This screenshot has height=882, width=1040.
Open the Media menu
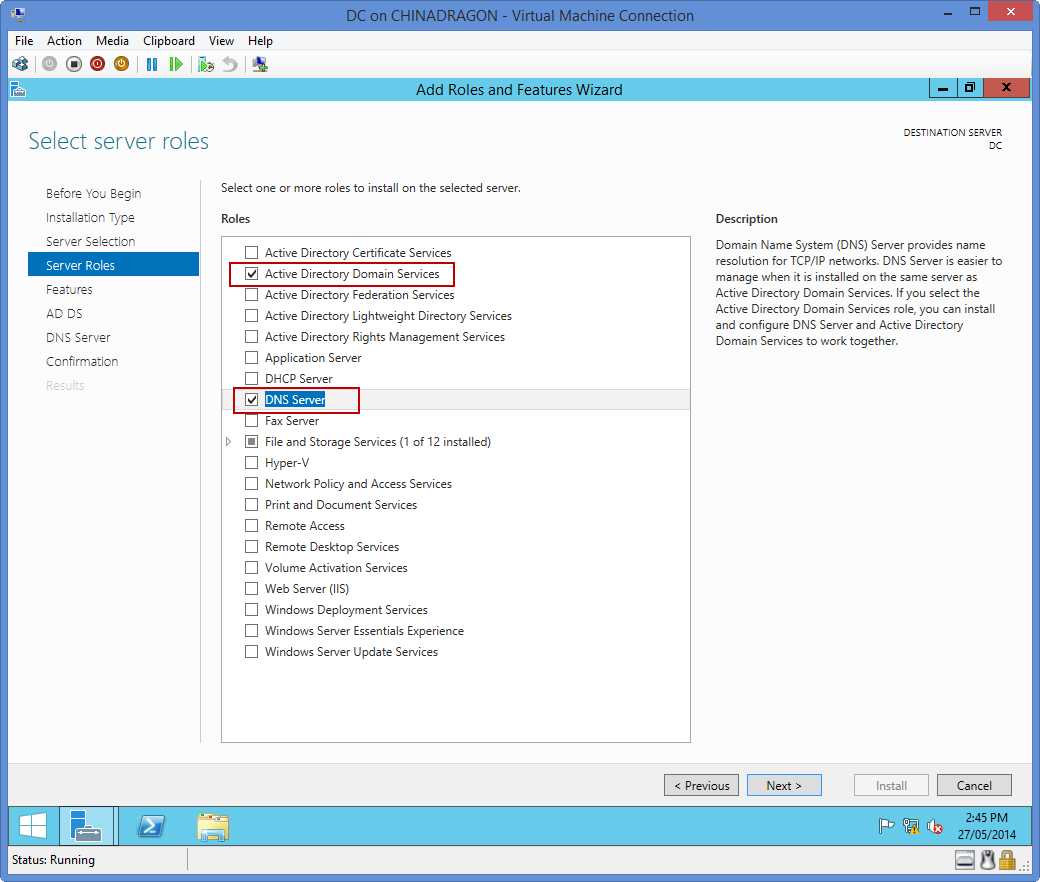[112, 40]
